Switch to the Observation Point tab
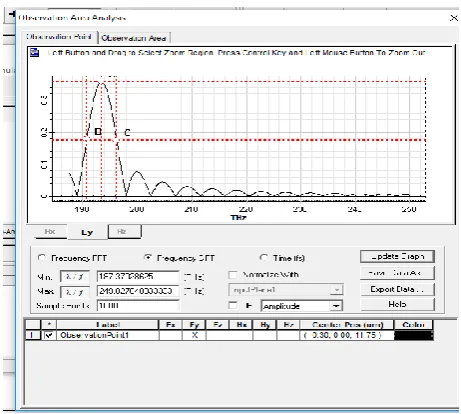This screenshot has height=414, width=461. tap(59, 37)
